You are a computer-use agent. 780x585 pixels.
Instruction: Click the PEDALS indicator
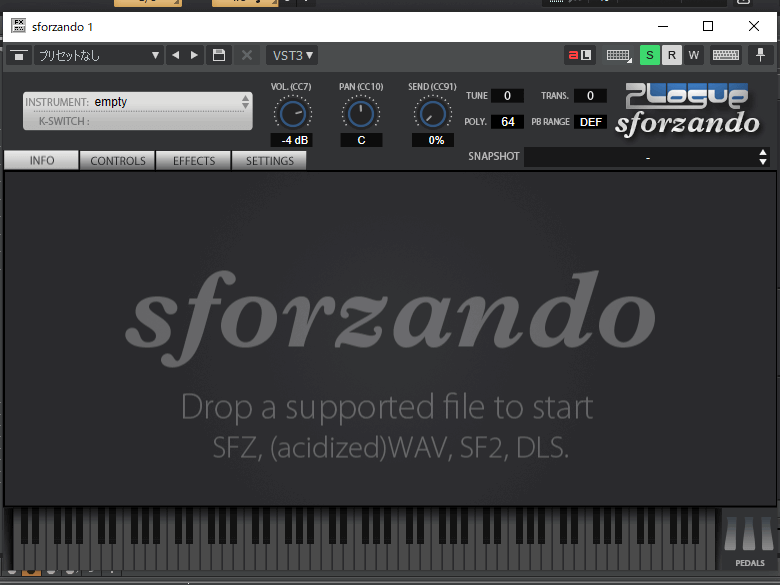(x=749, y=540)
